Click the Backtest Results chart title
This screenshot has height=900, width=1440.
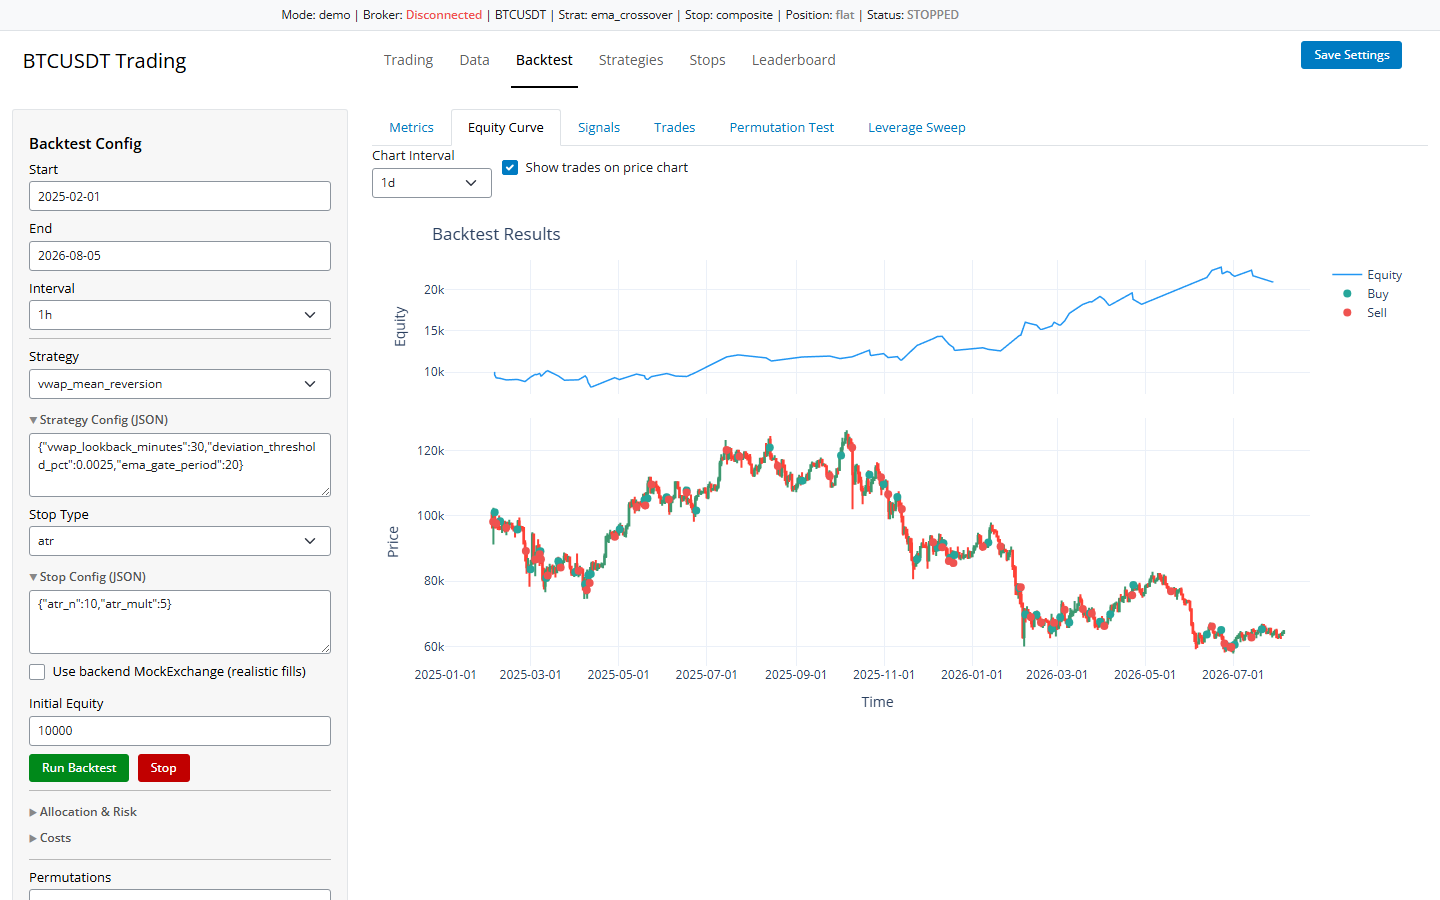tap(496, 234)
